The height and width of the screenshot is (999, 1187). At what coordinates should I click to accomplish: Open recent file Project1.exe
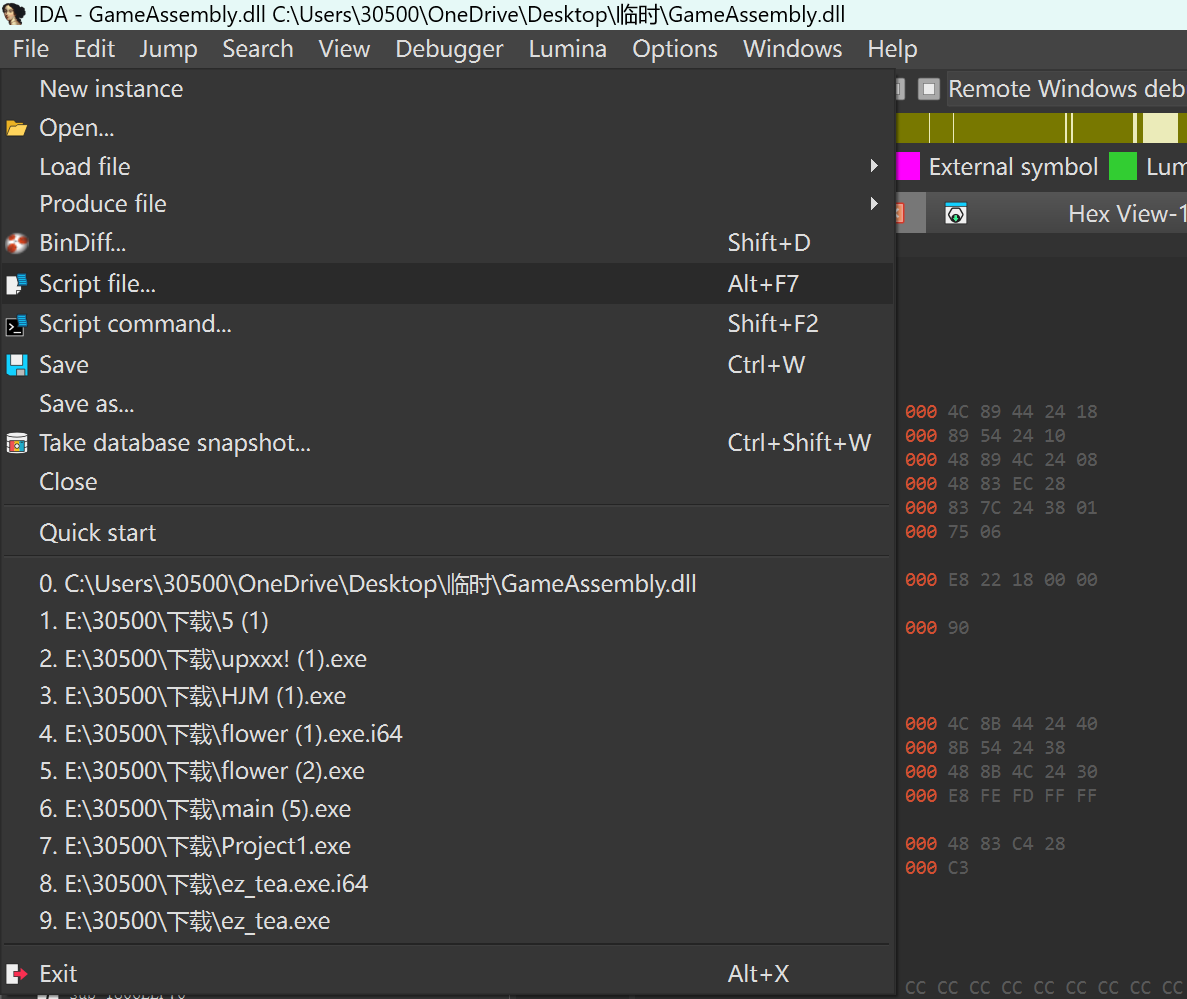click(x=447, y=846)
